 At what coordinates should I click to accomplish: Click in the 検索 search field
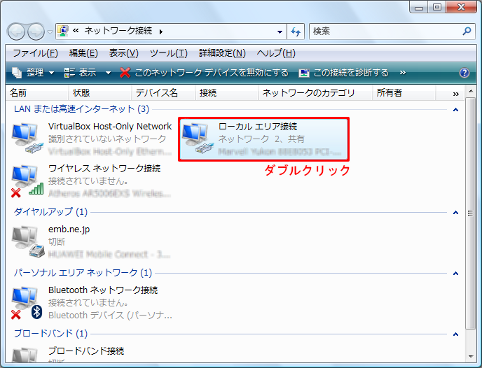[387, 31]
